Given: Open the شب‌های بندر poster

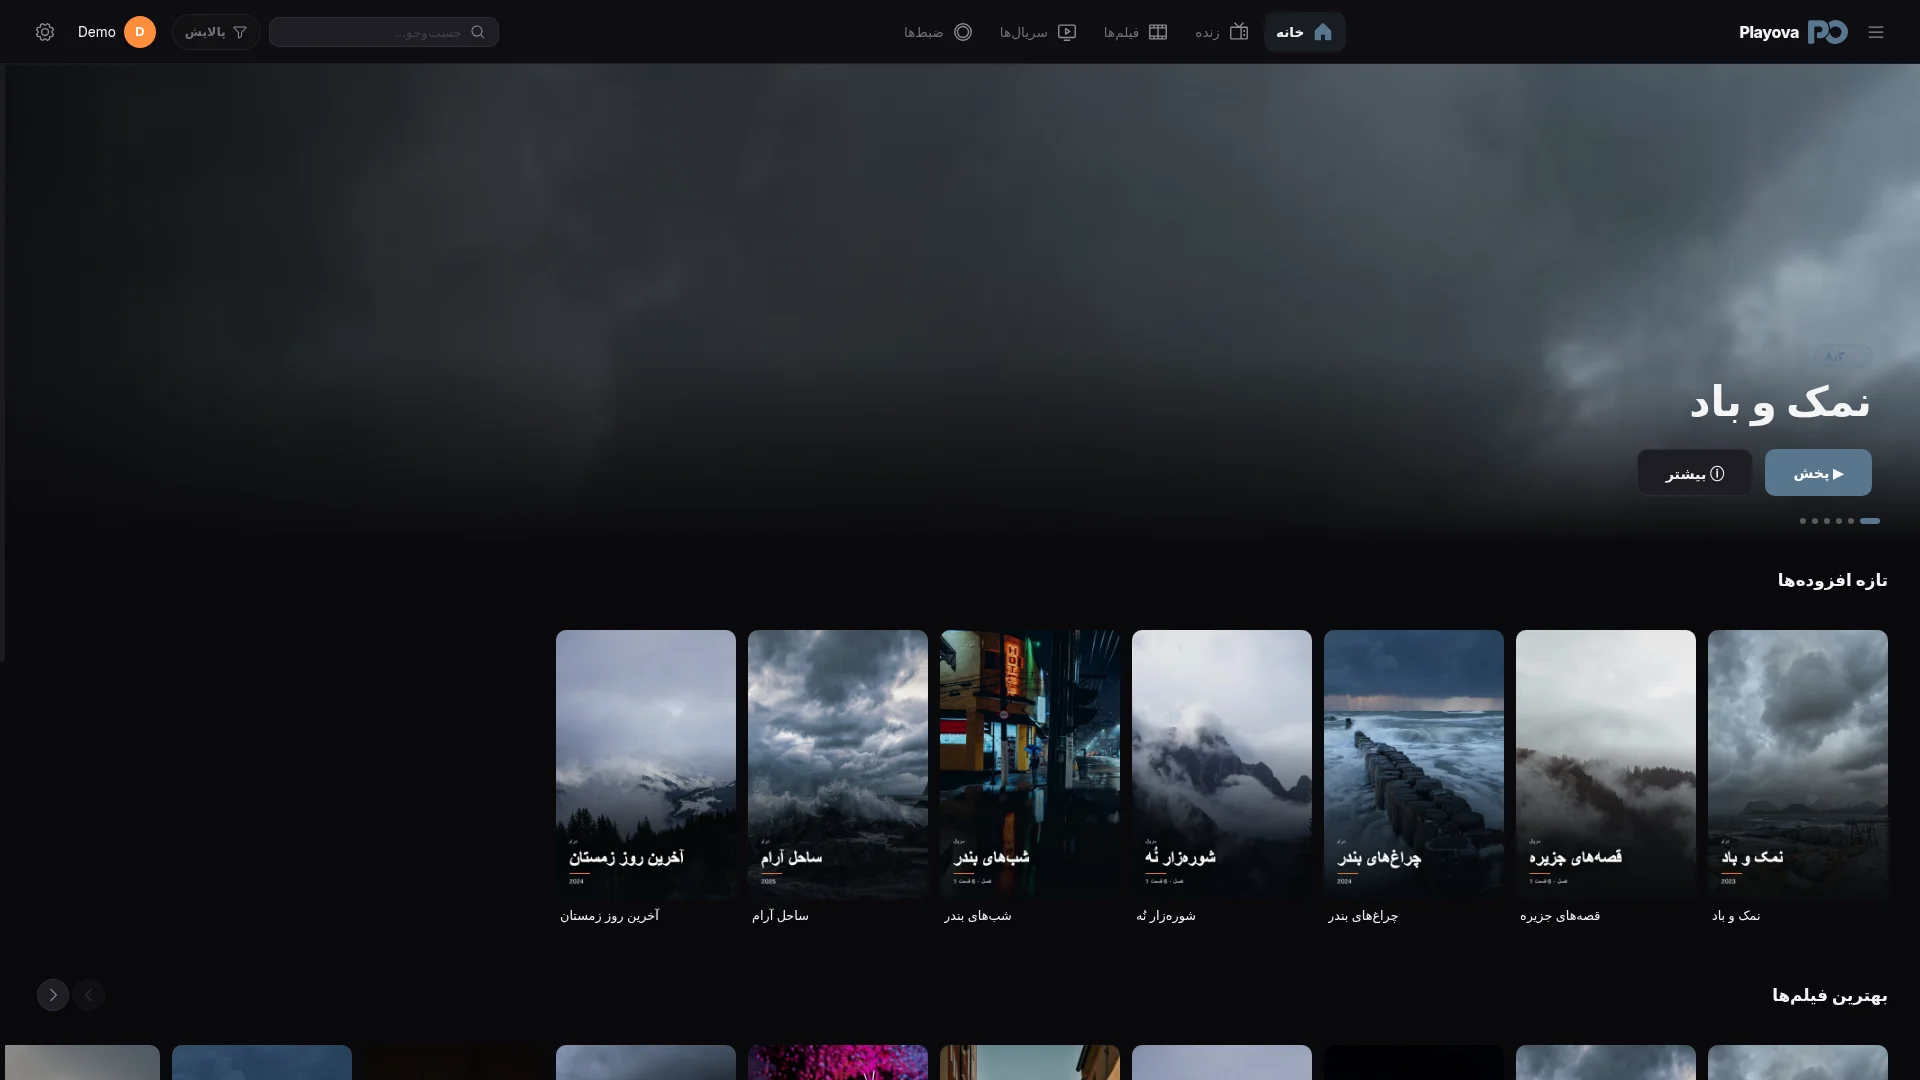Looking at the screenshot, I should [x=1030, y=765].
